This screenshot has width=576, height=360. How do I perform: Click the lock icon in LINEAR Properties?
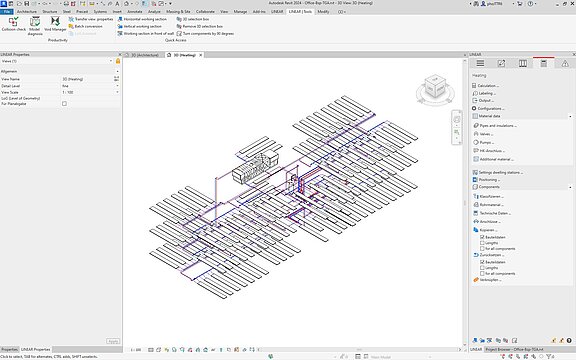coord(118,61)
